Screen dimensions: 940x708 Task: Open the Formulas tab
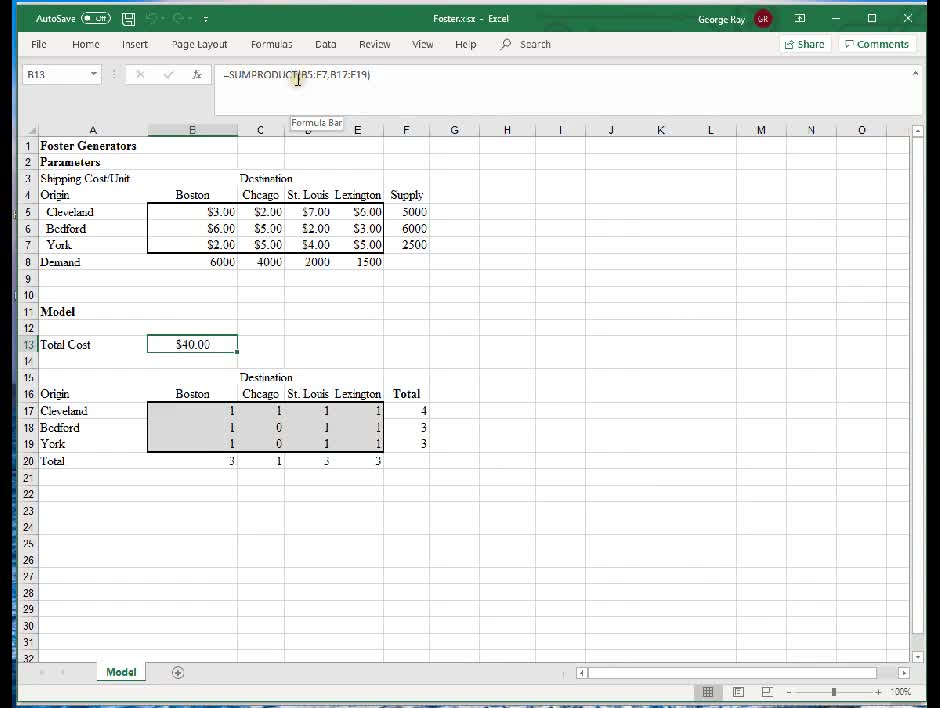click(x=272, y=44)
